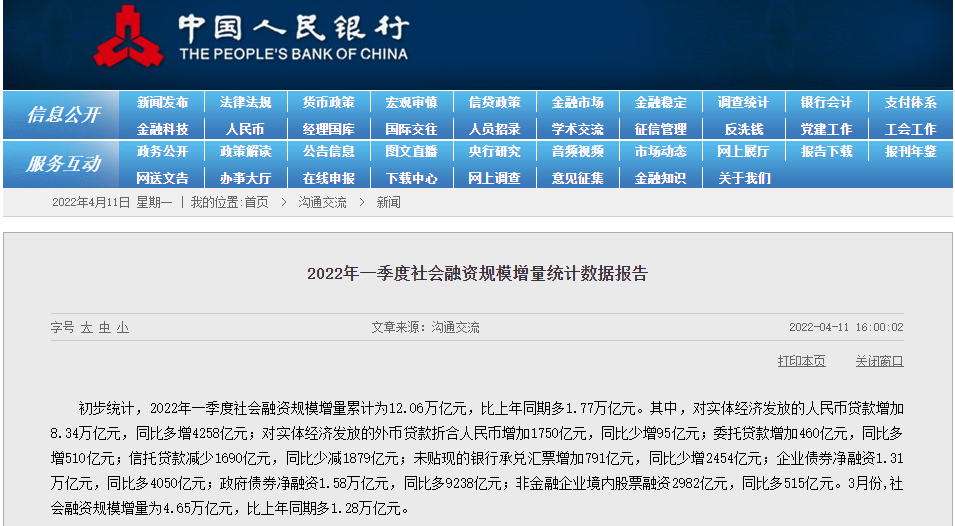The height and width of the screenshot is (526, 955).
Task: Open 新闻 breadcrumb link
Action: click(x=389, y=202)
